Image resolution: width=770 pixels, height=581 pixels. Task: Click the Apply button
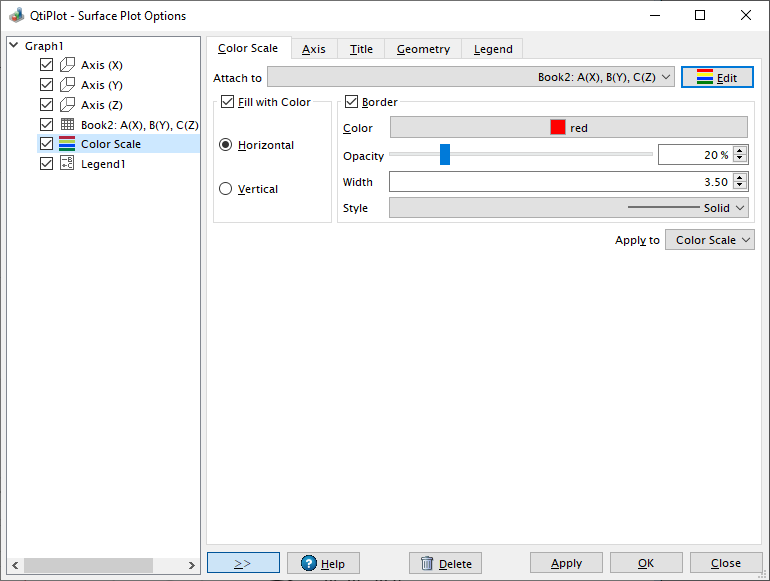566,564
